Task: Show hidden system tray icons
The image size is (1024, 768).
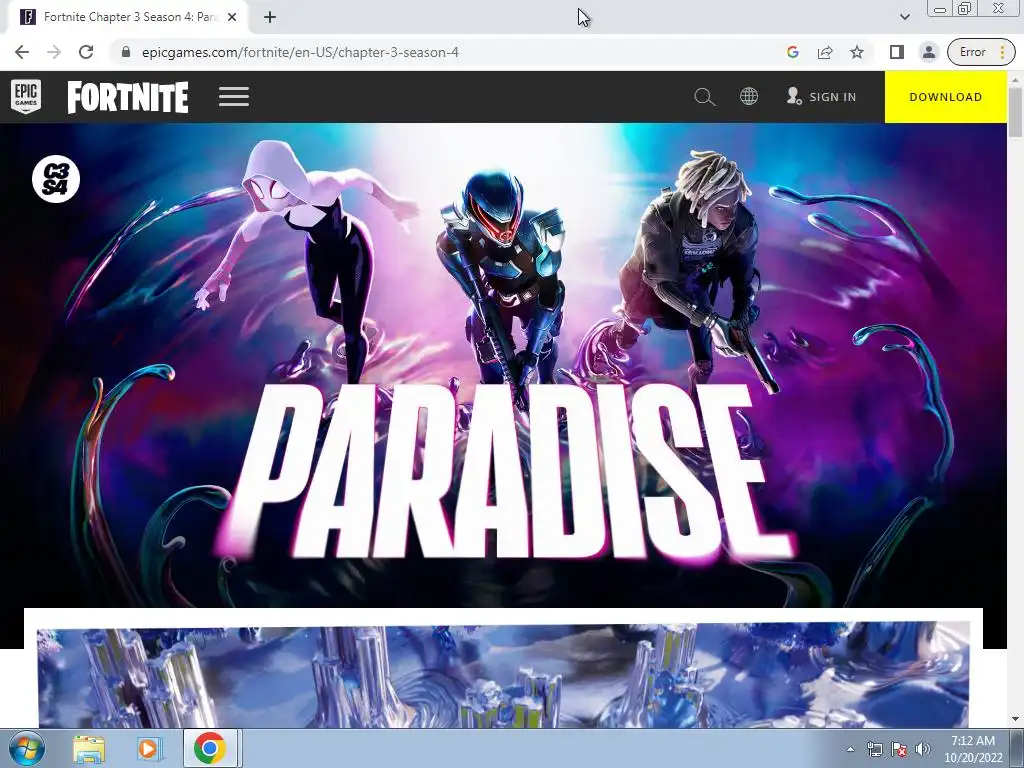Action: tap(850, 749)
